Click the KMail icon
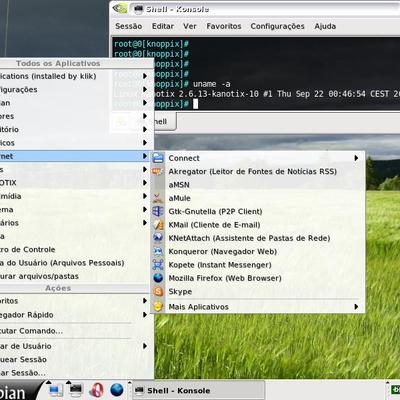This screenshot has width=400, height=400. 158,225
